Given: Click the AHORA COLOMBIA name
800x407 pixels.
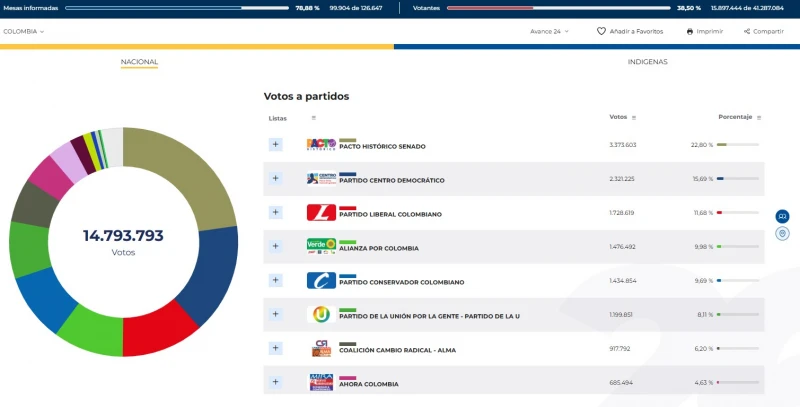Looking at the screenshot, I should click(x=368, y=385).
